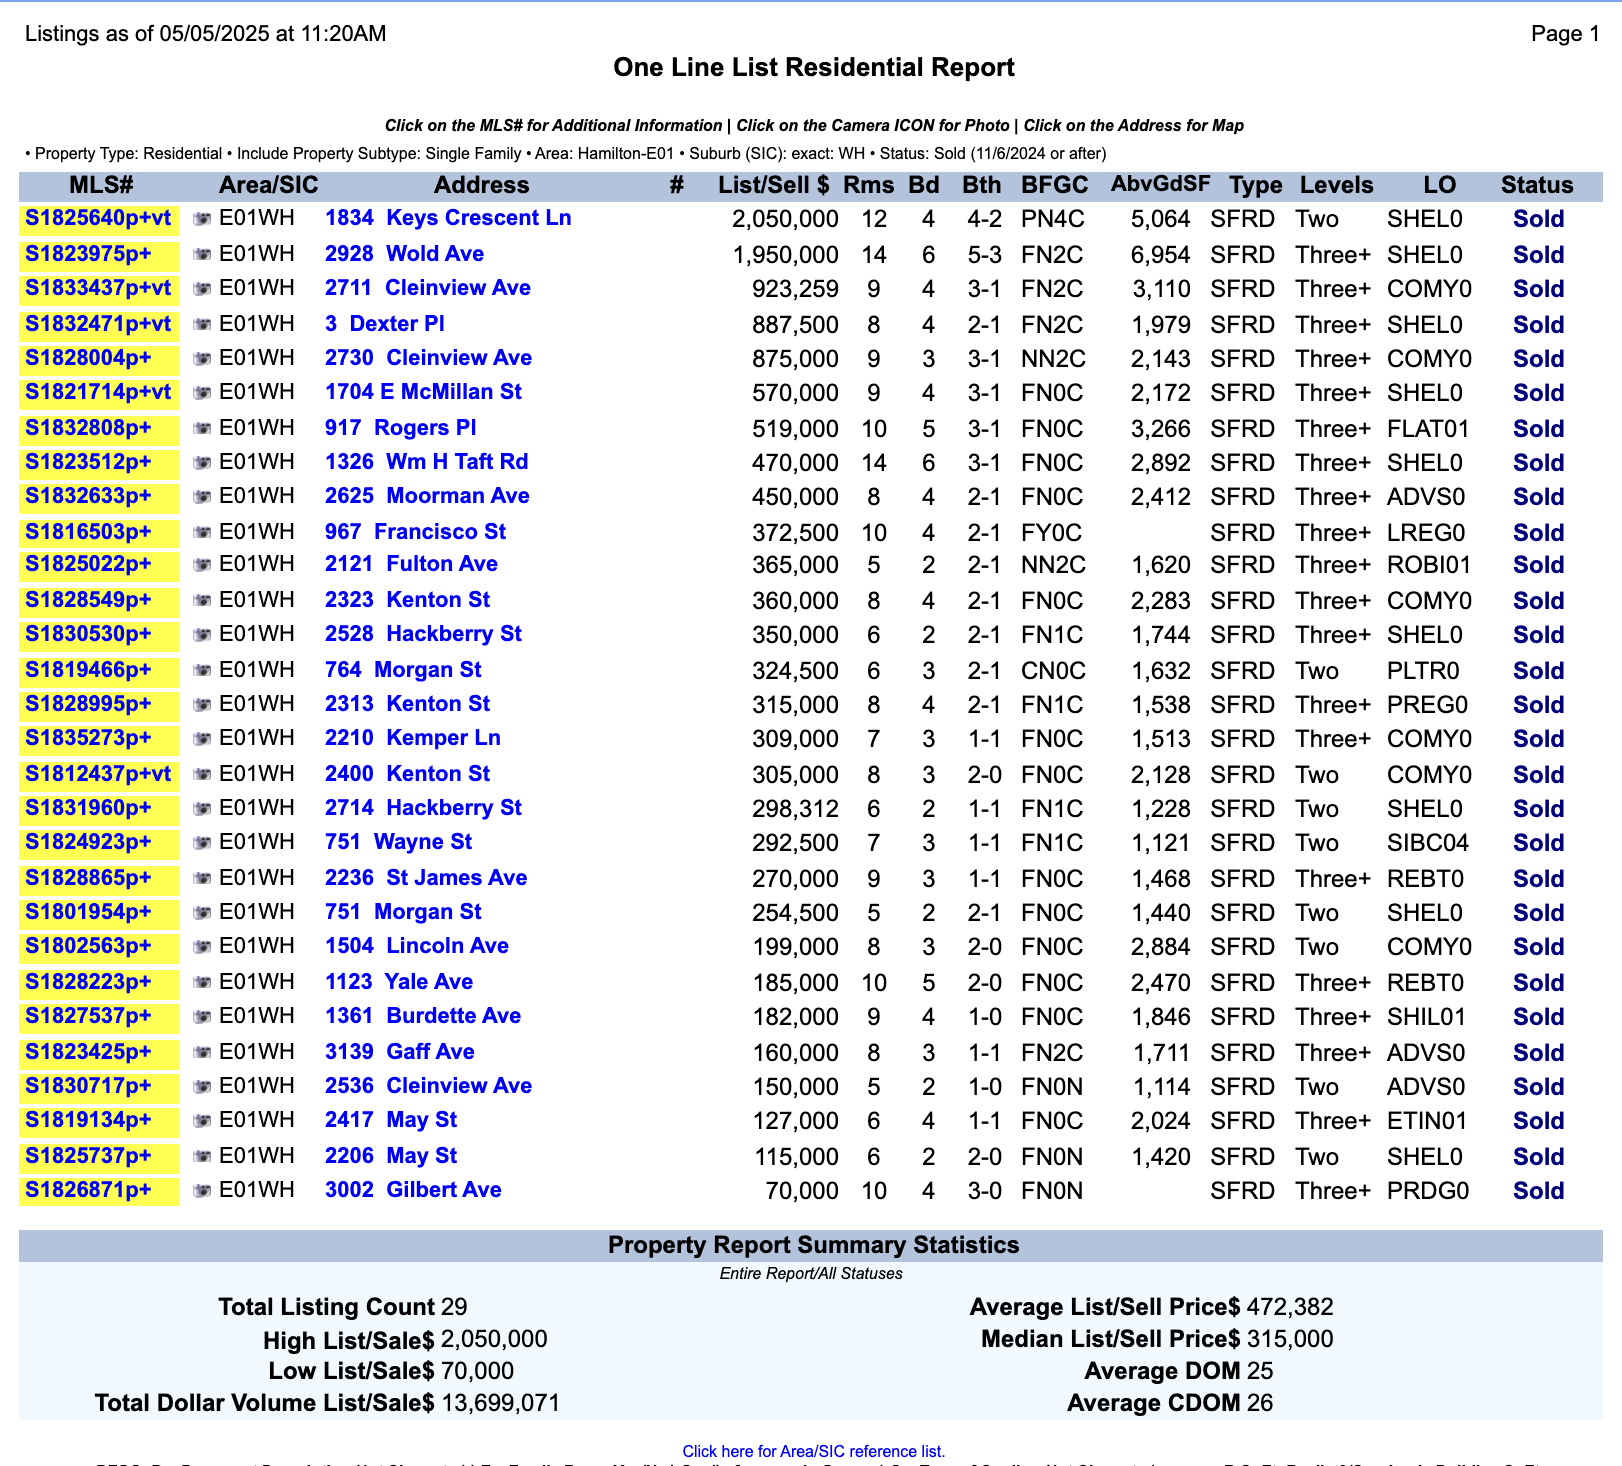The height and width of the screenshot is (1466, 1622).
Task: Open MLS listing S1832808p+
Action: click(x=88, y=428)
